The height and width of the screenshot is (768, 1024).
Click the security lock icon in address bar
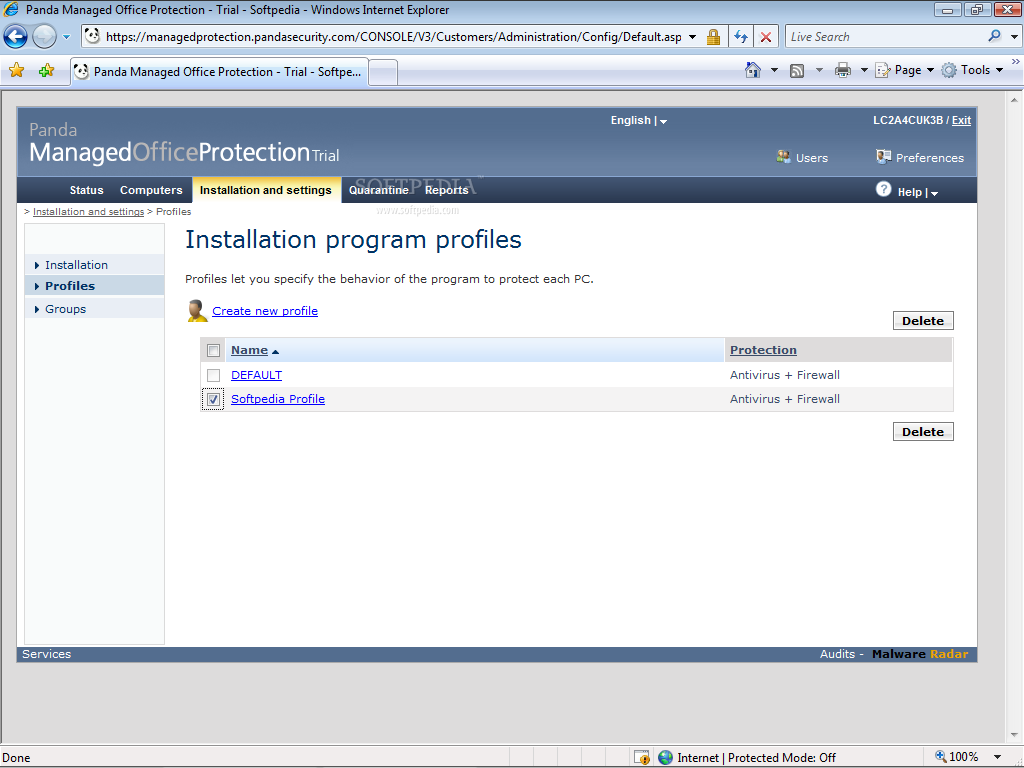click(713, 37)
